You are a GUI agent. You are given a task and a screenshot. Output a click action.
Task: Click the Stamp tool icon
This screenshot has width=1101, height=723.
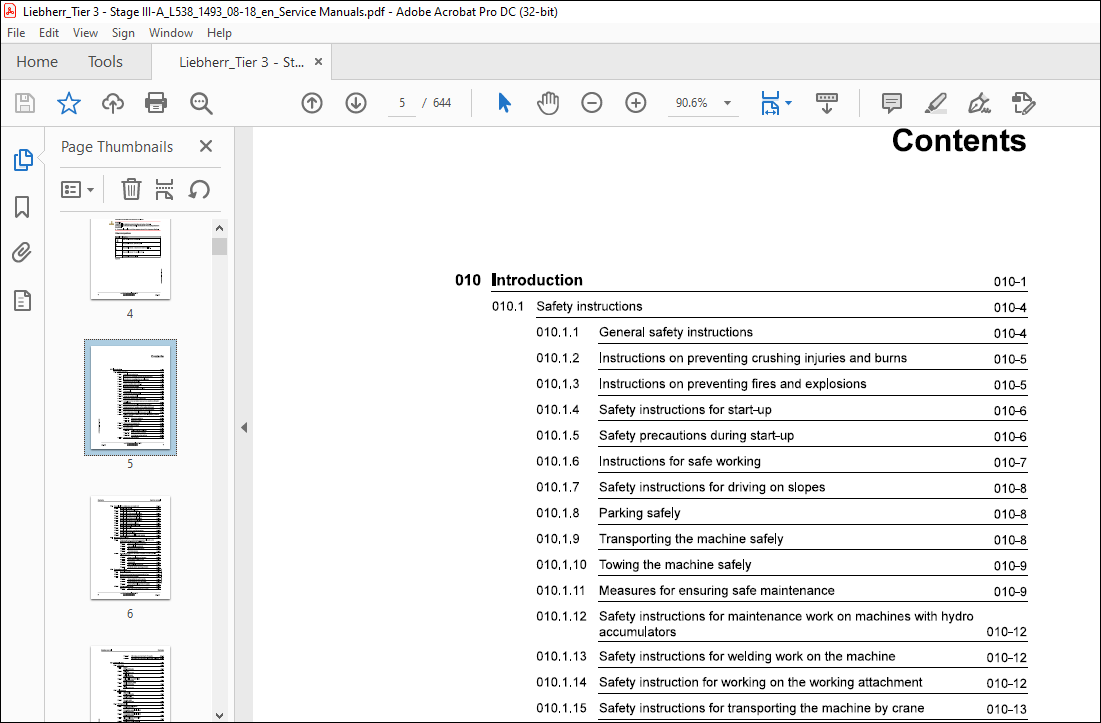pos(1023,103)
